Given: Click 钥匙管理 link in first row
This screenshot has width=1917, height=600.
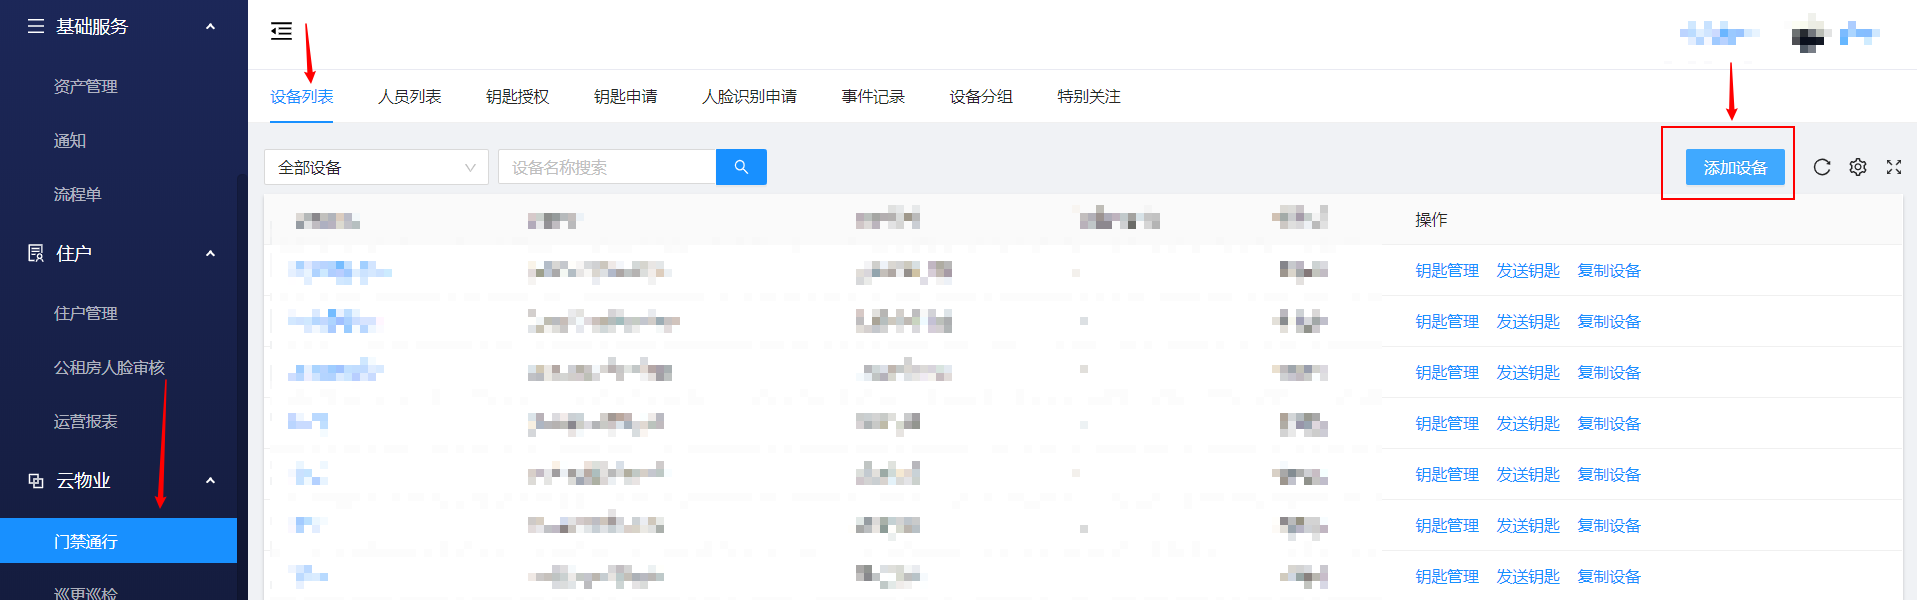Looking at the screenshot, I should [x=1446, y=270].
